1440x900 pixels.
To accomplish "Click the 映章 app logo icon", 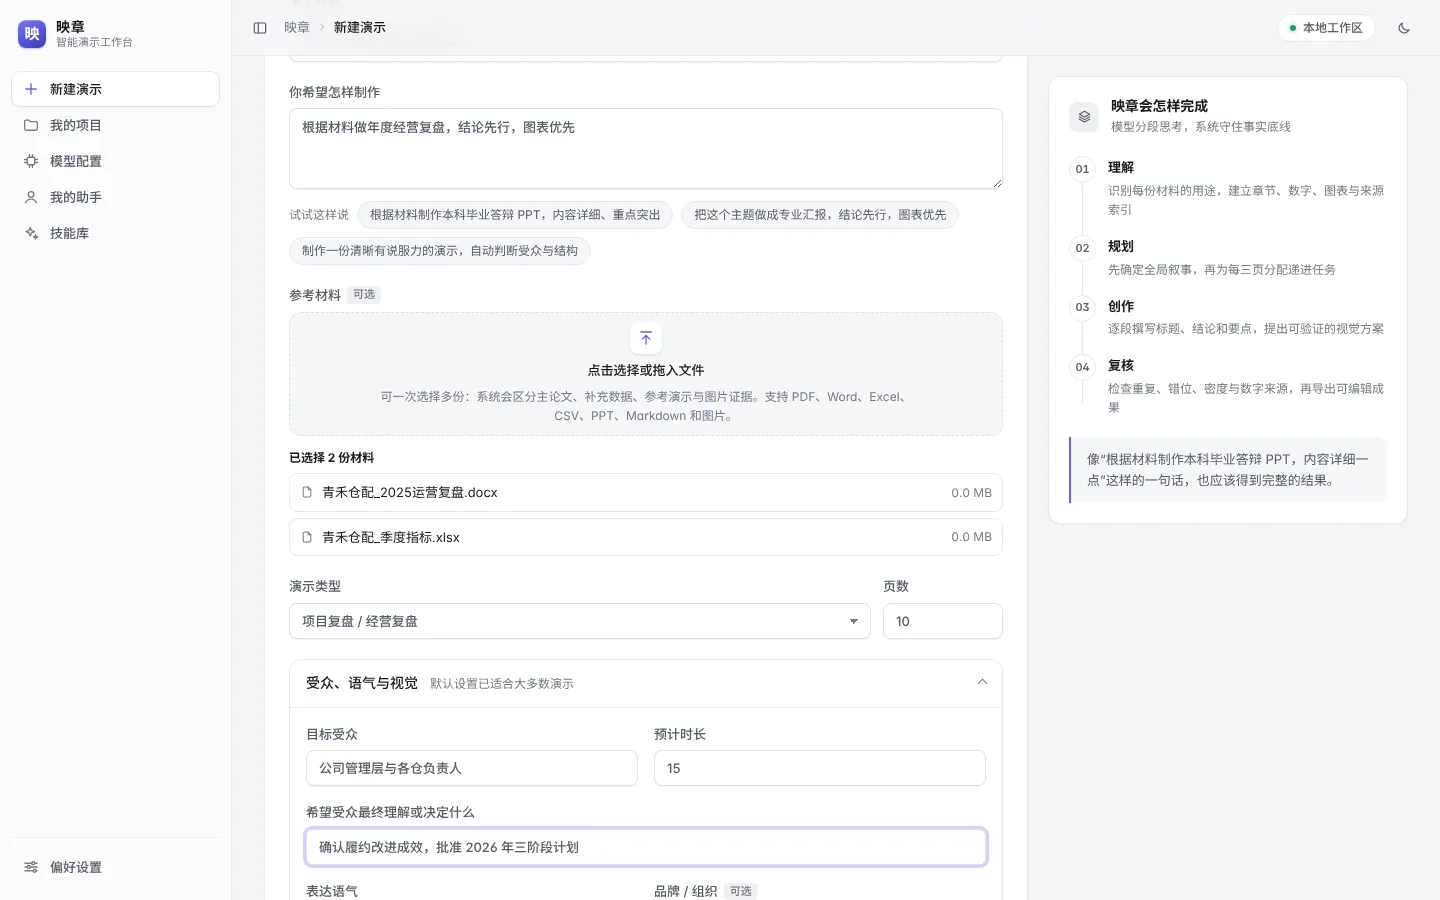I will tap(32, 34).
